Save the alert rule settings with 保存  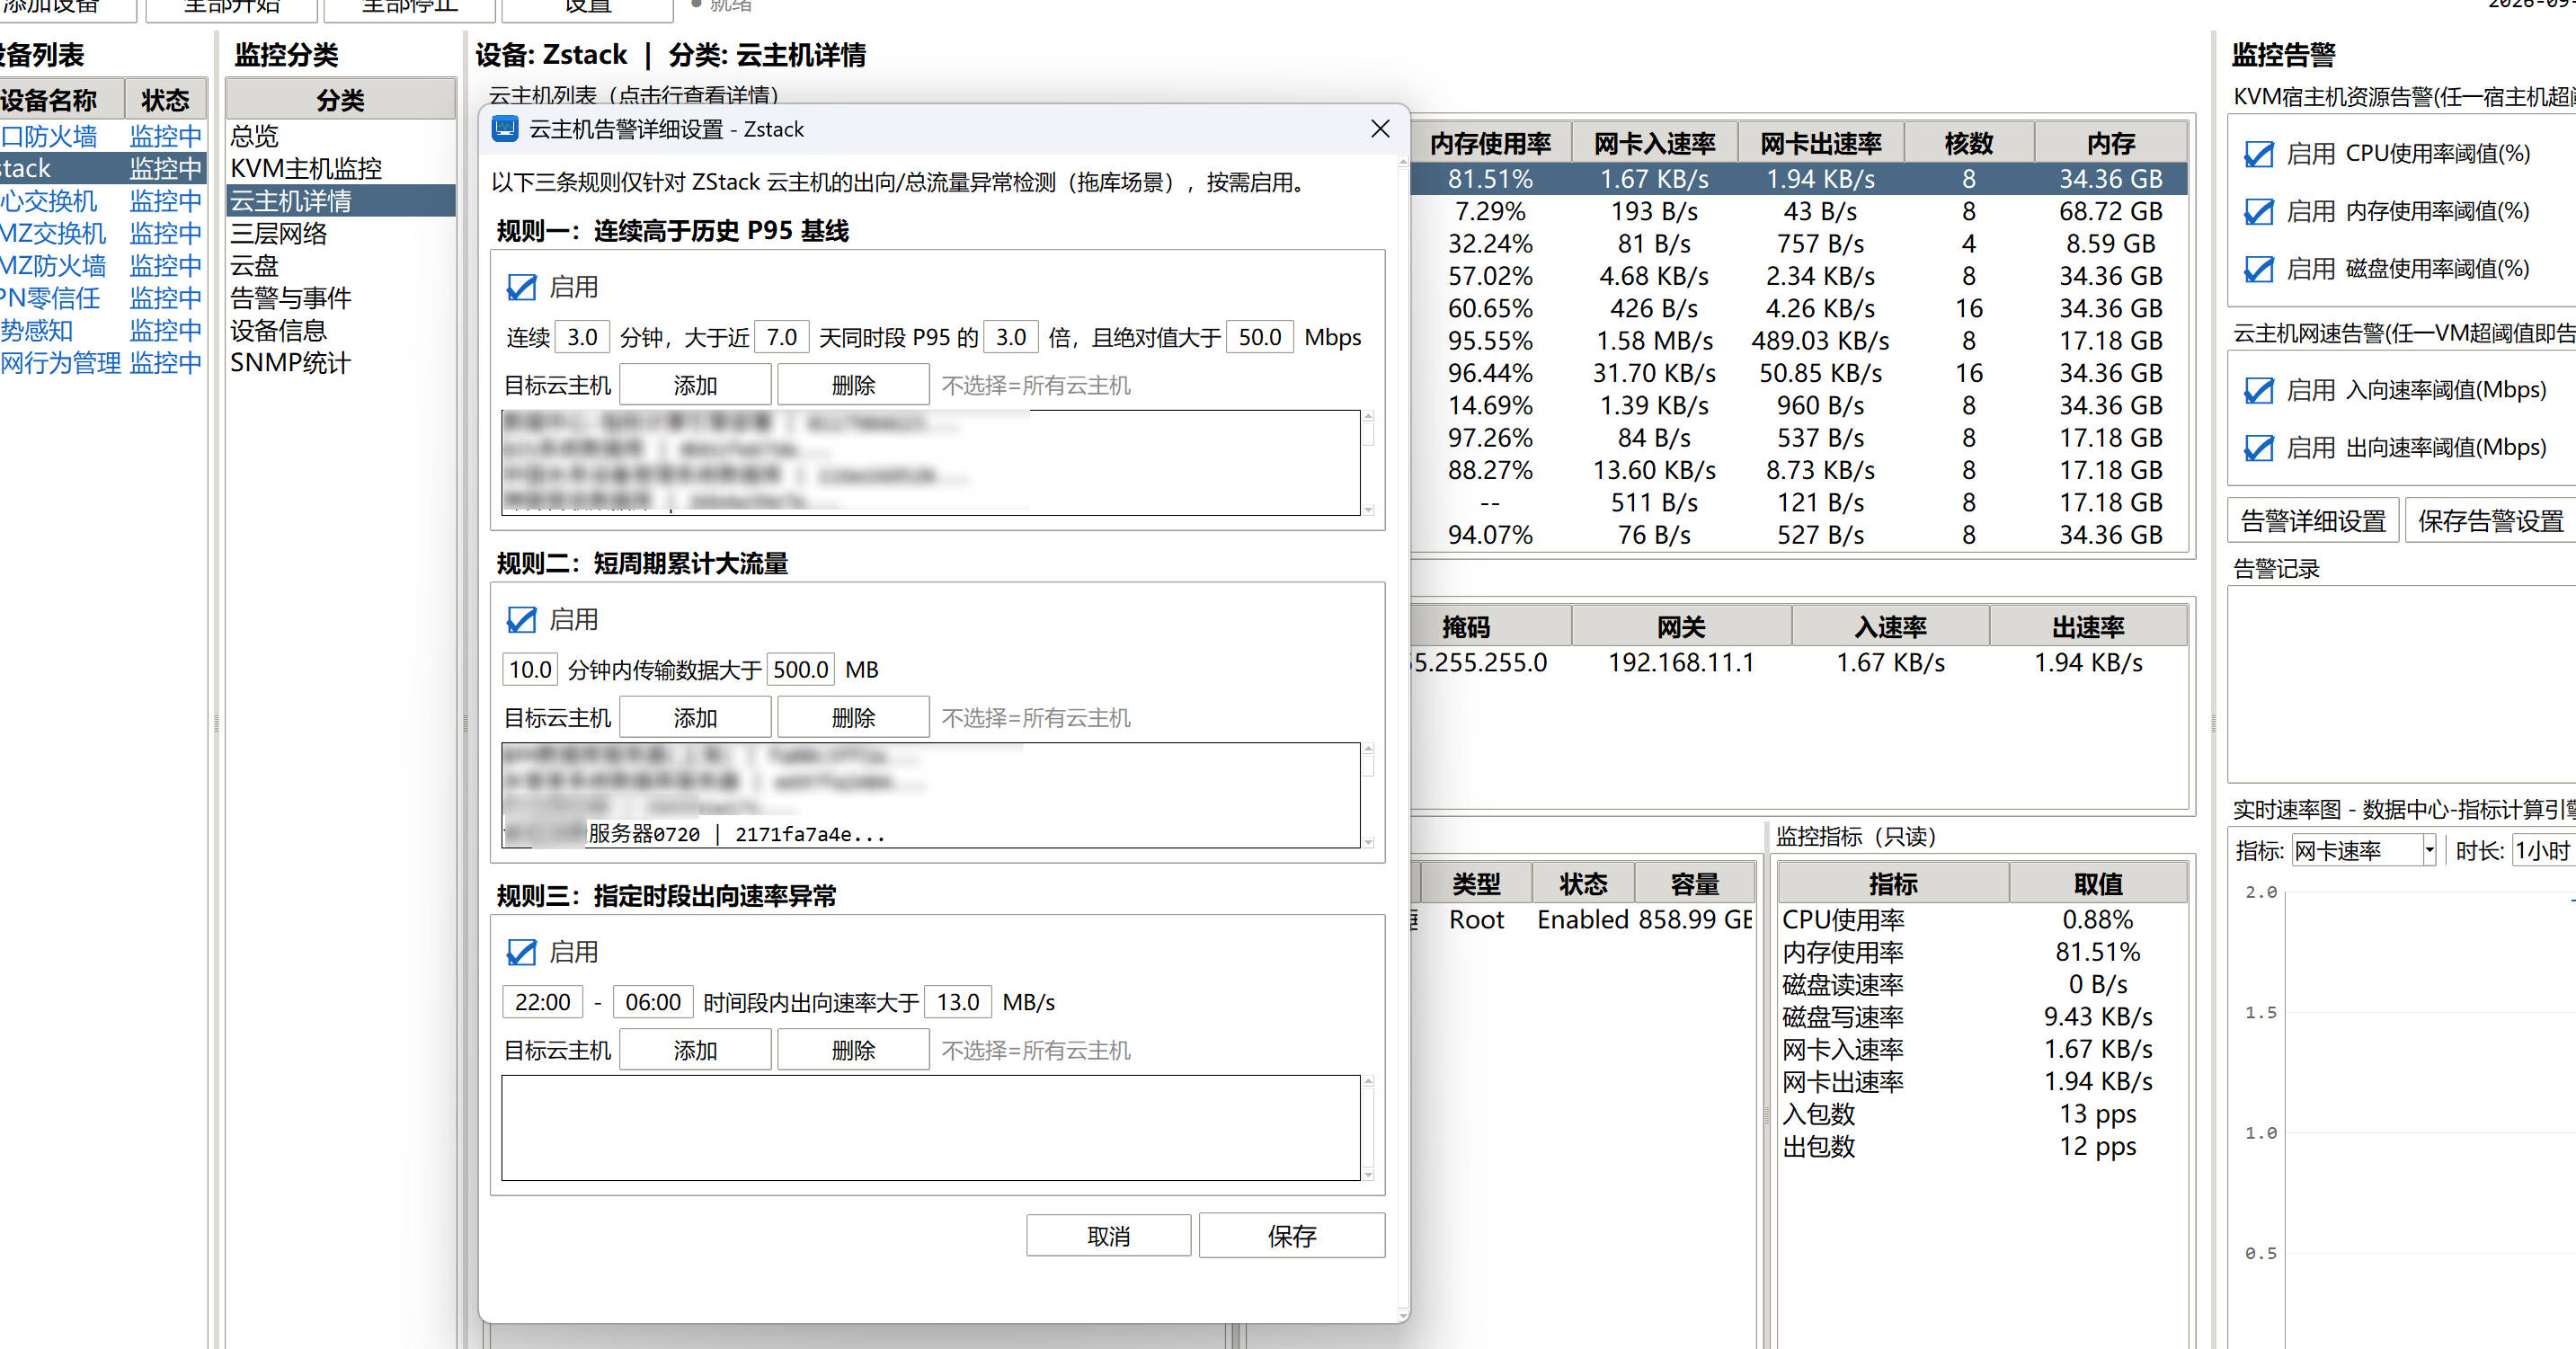tap(1291, 1236)
